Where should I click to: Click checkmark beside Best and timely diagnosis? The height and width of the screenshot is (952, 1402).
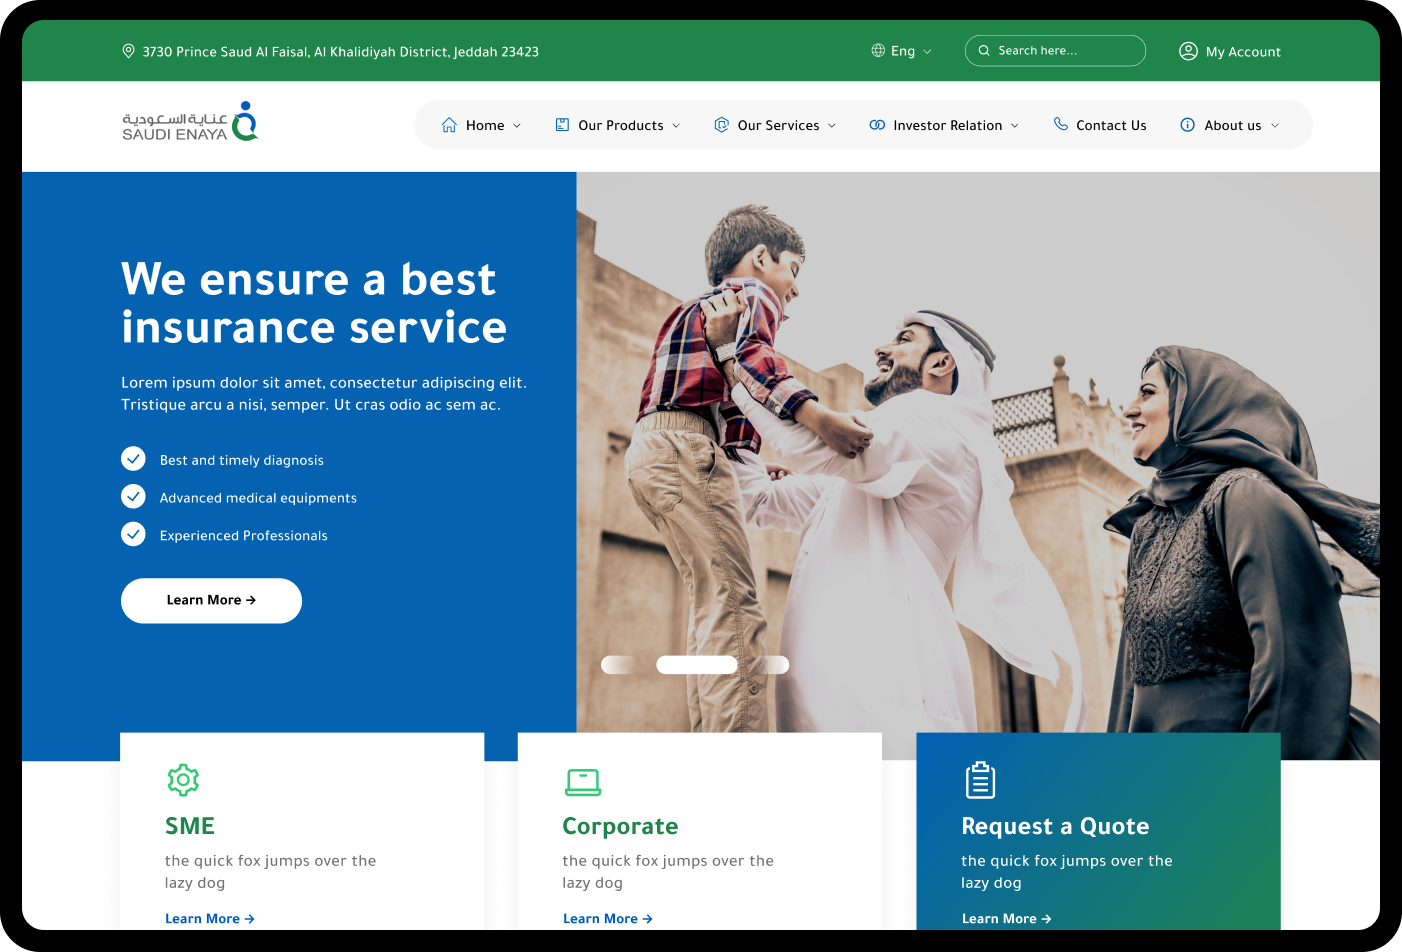click(133, 459)
